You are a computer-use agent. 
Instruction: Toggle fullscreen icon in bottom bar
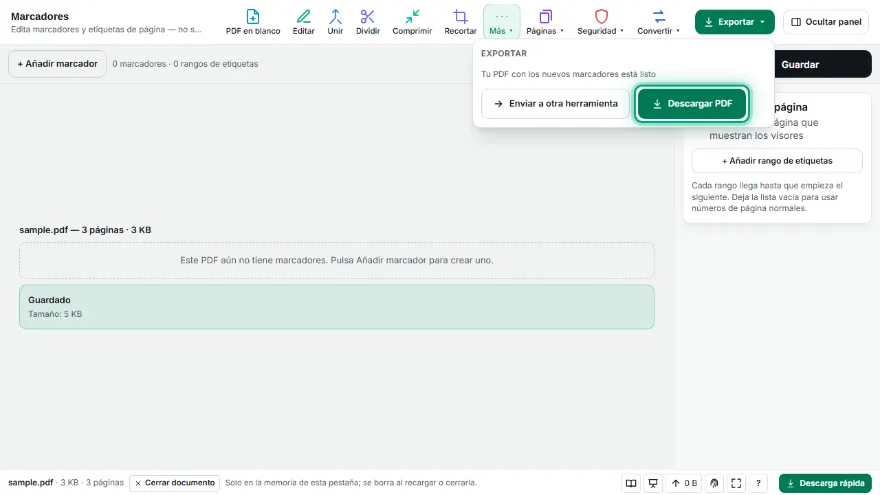[x=736, y=483]
